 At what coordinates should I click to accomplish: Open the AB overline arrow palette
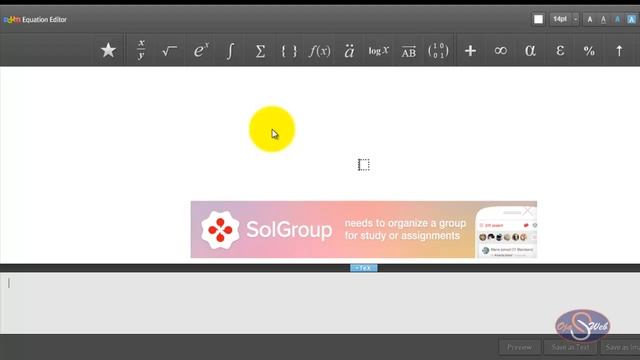(x=409, y=51)
